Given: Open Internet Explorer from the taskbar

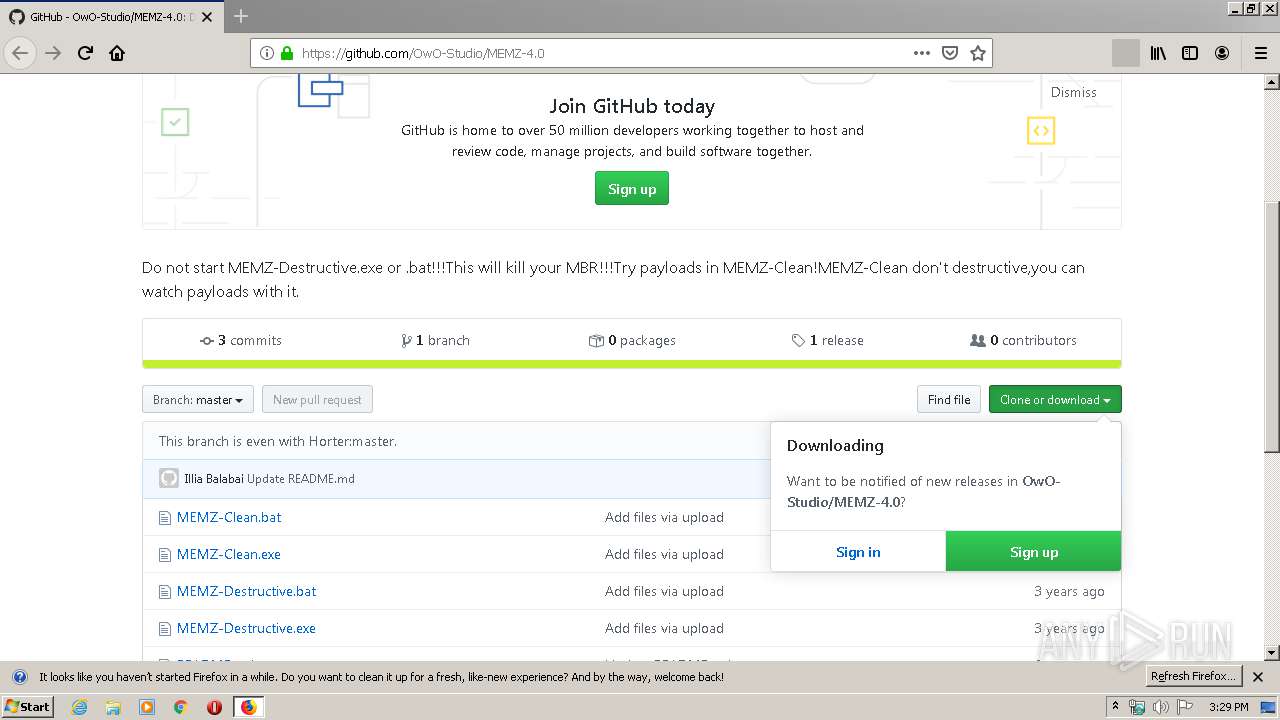Looking at the screenshot, I should (x=79, y=707).
